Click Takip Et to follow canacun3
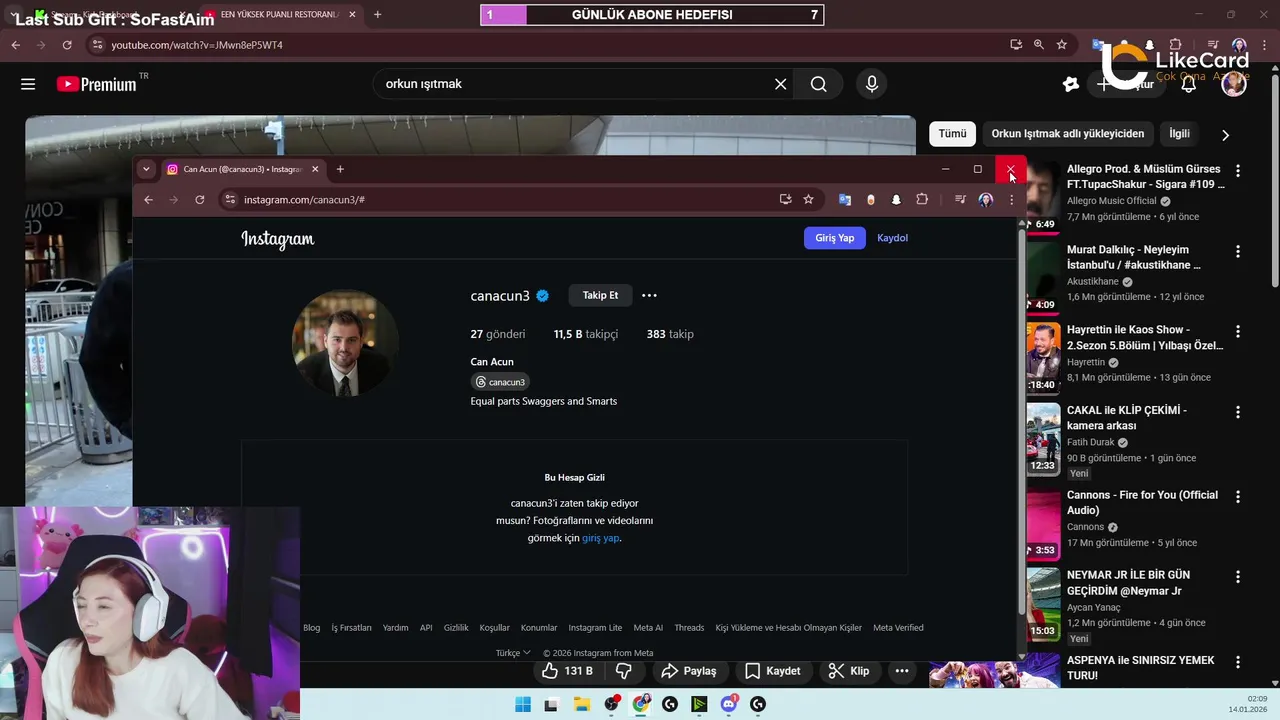The width and height of the screenshot is (1280, 720). (600, 295)
